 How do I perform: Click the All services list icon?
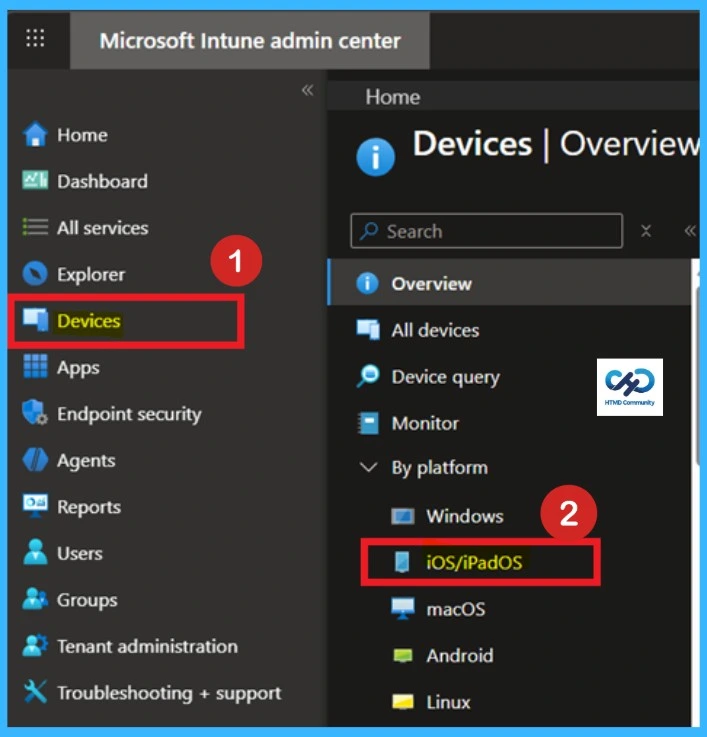(35, 227)
